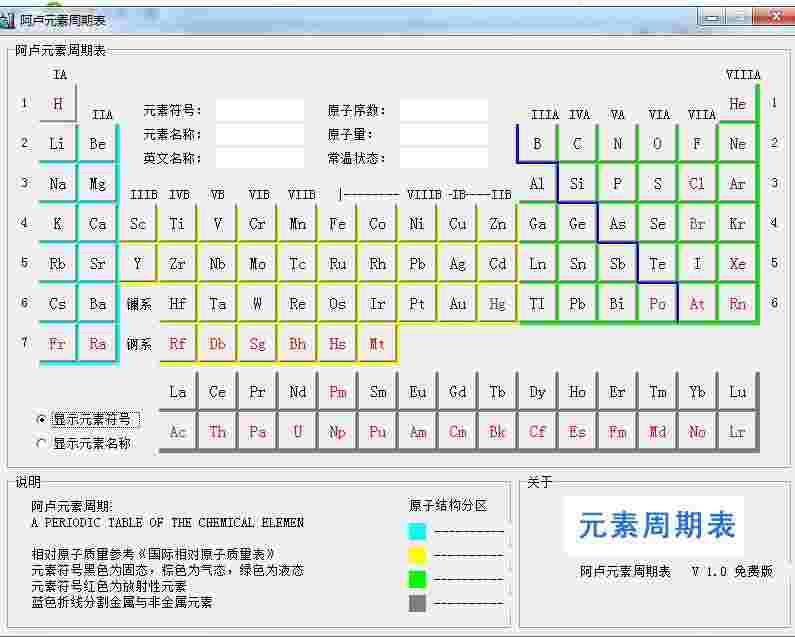Click the 英文名称 text field
795x637 pixels.
[260, 158]
